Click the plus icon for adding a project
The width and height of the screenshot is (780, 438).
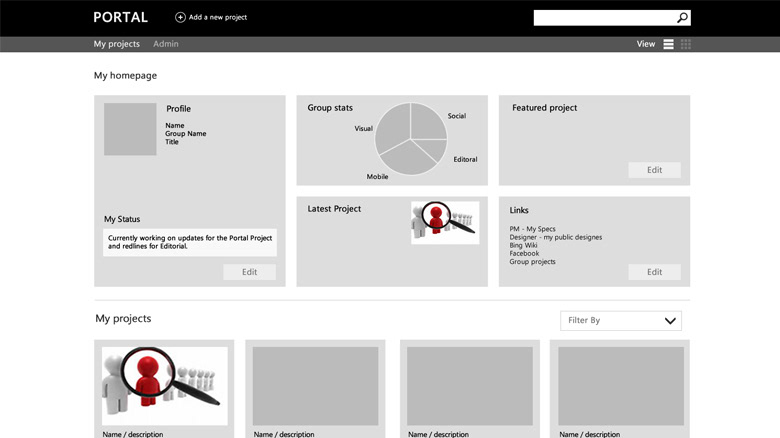pyautogui.click(x=180, y=17)
